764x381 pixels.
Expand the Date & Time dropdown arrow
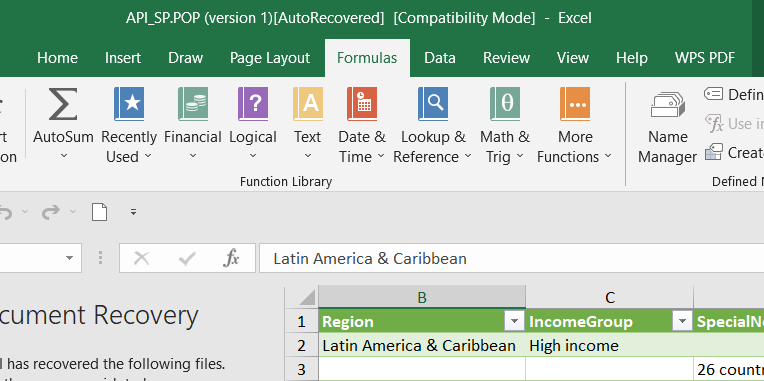[x=381, y=156]
